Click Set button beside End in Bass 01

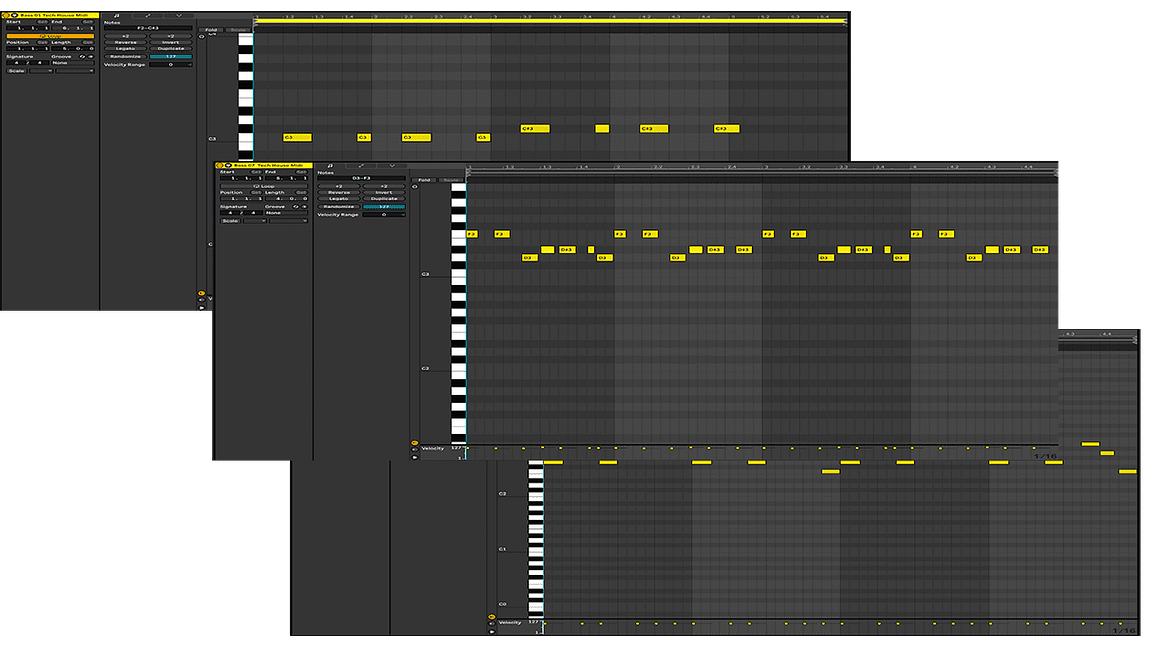88,22
